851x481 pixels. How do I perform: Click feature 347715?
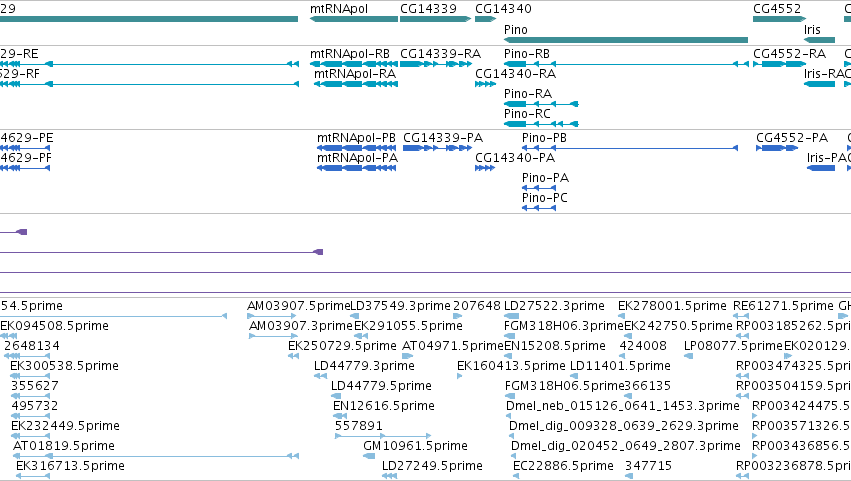click(629, 476)
